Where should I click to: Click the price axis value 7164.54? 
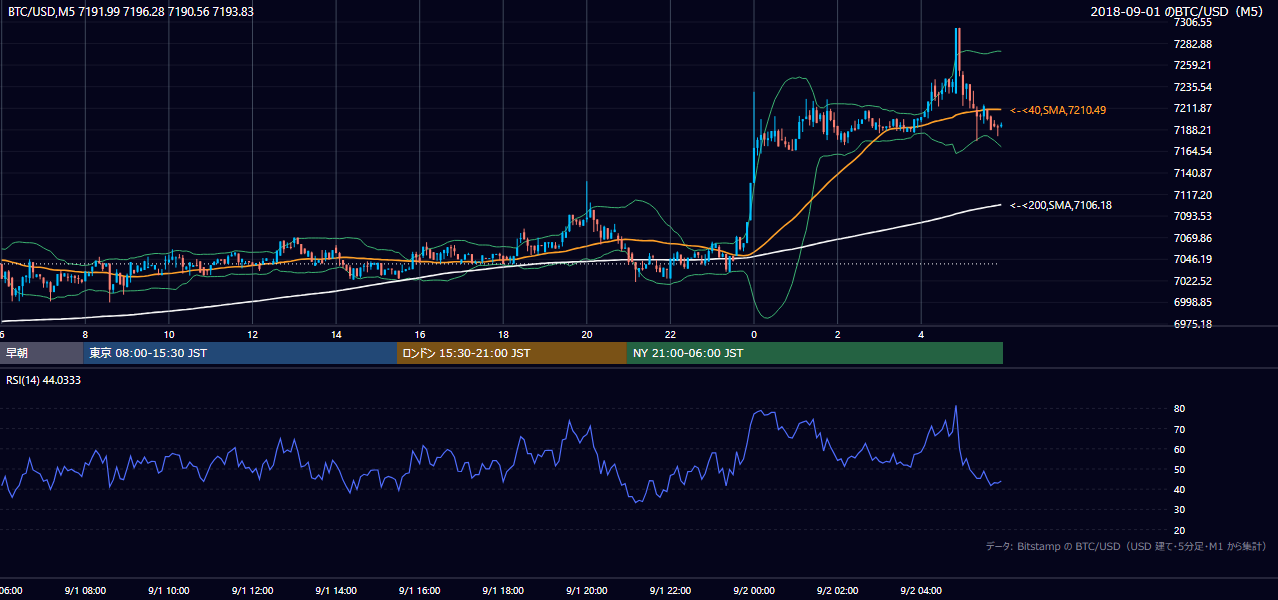pyautogui.click(x=1194, y=152)
